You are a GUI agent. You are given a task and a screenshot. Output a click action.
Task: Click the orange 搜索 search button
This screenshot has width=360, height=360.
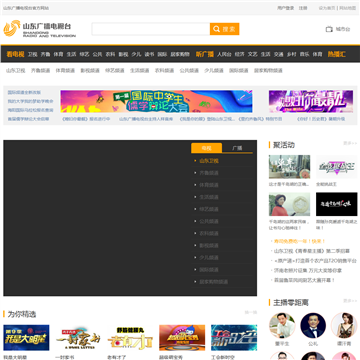click(224, 29)
